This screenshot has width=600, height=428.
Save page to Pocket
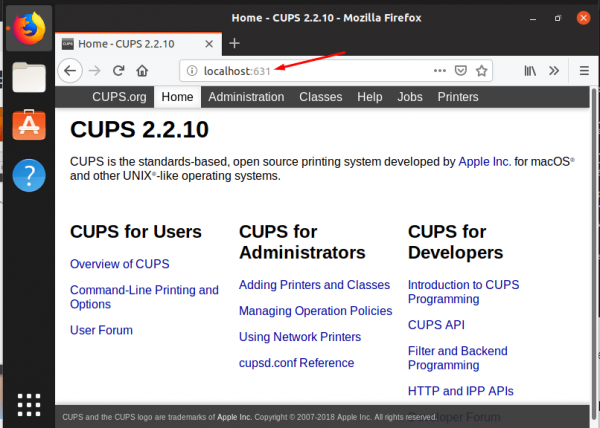(461, 71)
